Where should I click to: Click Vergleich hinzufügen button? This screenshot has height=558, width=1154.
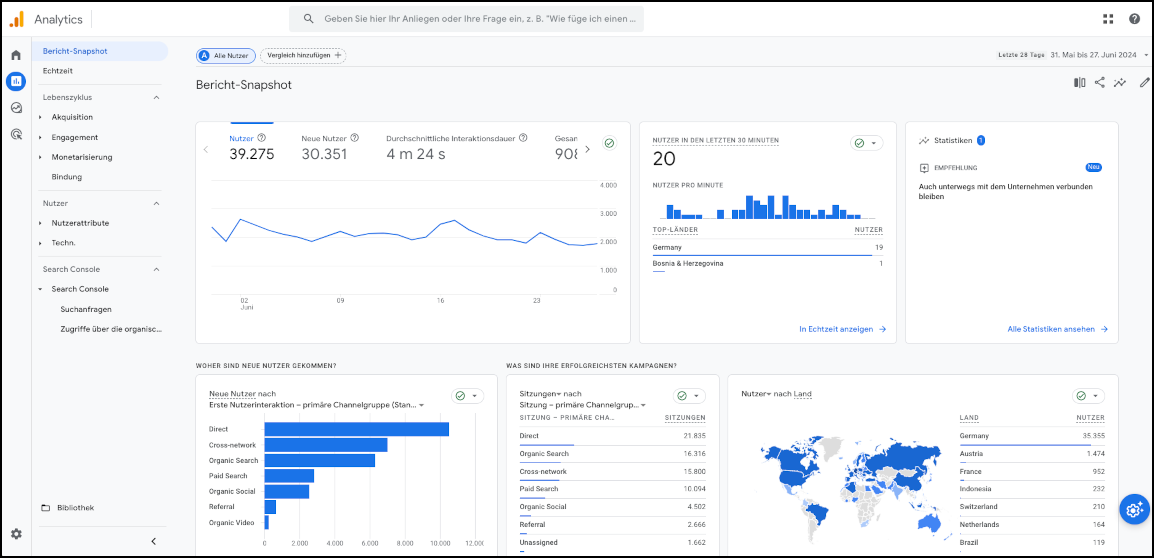[x=303, y=55]
